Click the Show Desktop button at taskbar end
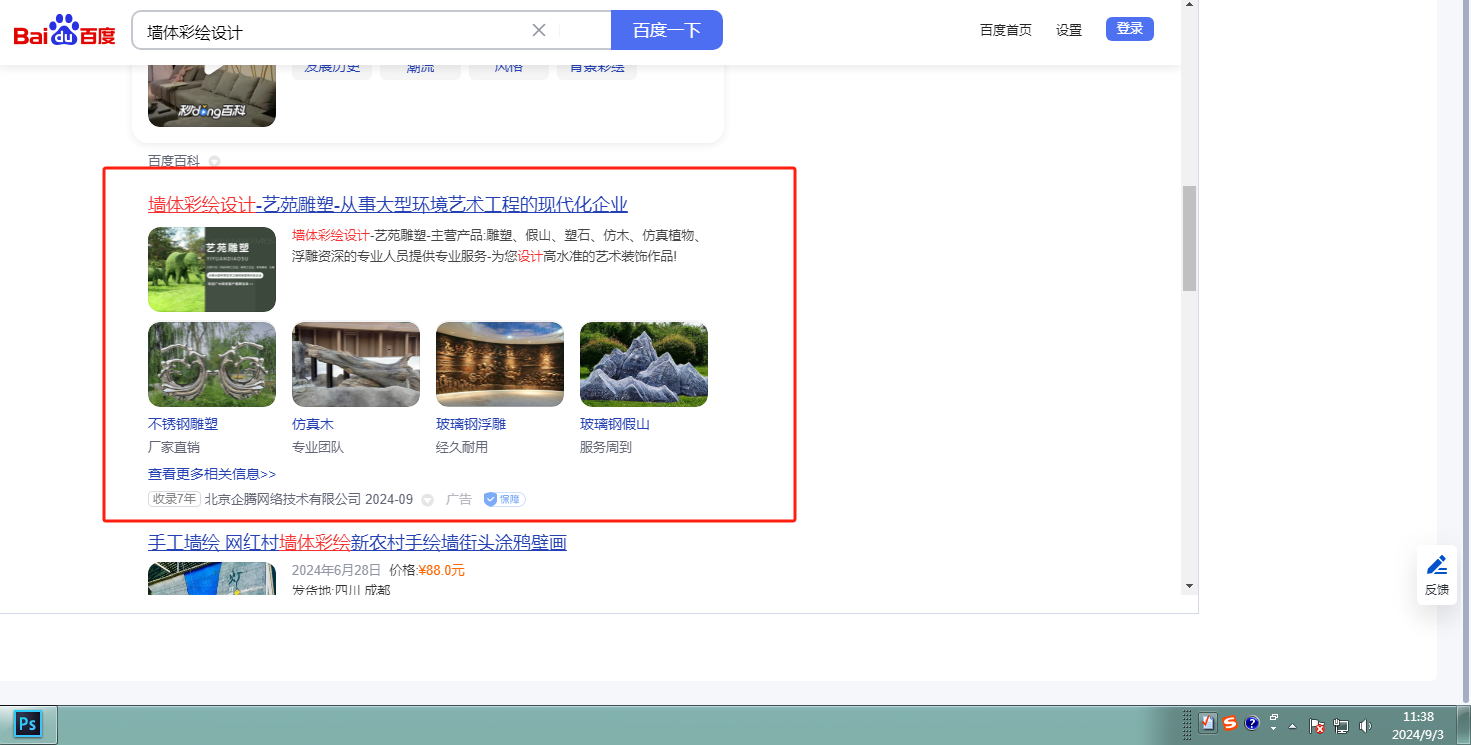Image resolution: width=1471 pixels, height=745 pixels. point(1463,725)
